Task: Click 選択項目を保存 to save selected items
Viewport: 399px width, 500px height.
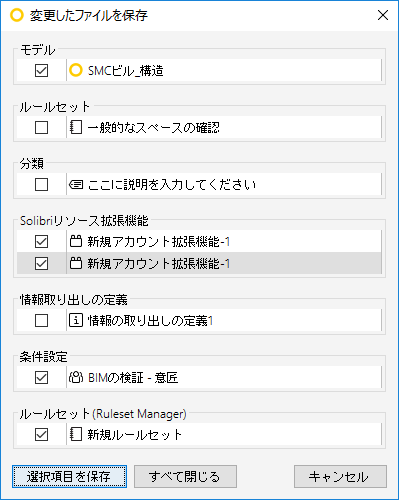Action: tap(69, 477)
